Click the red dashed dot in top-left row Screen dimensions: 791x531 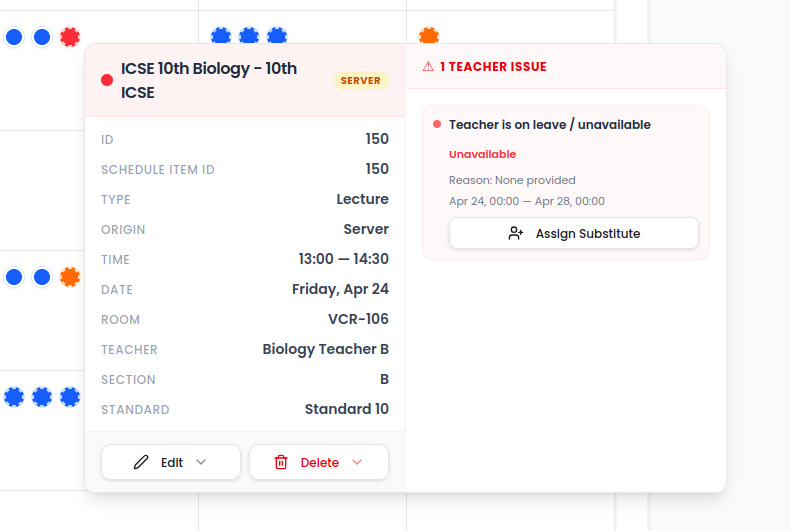click(x=70, y=37)
